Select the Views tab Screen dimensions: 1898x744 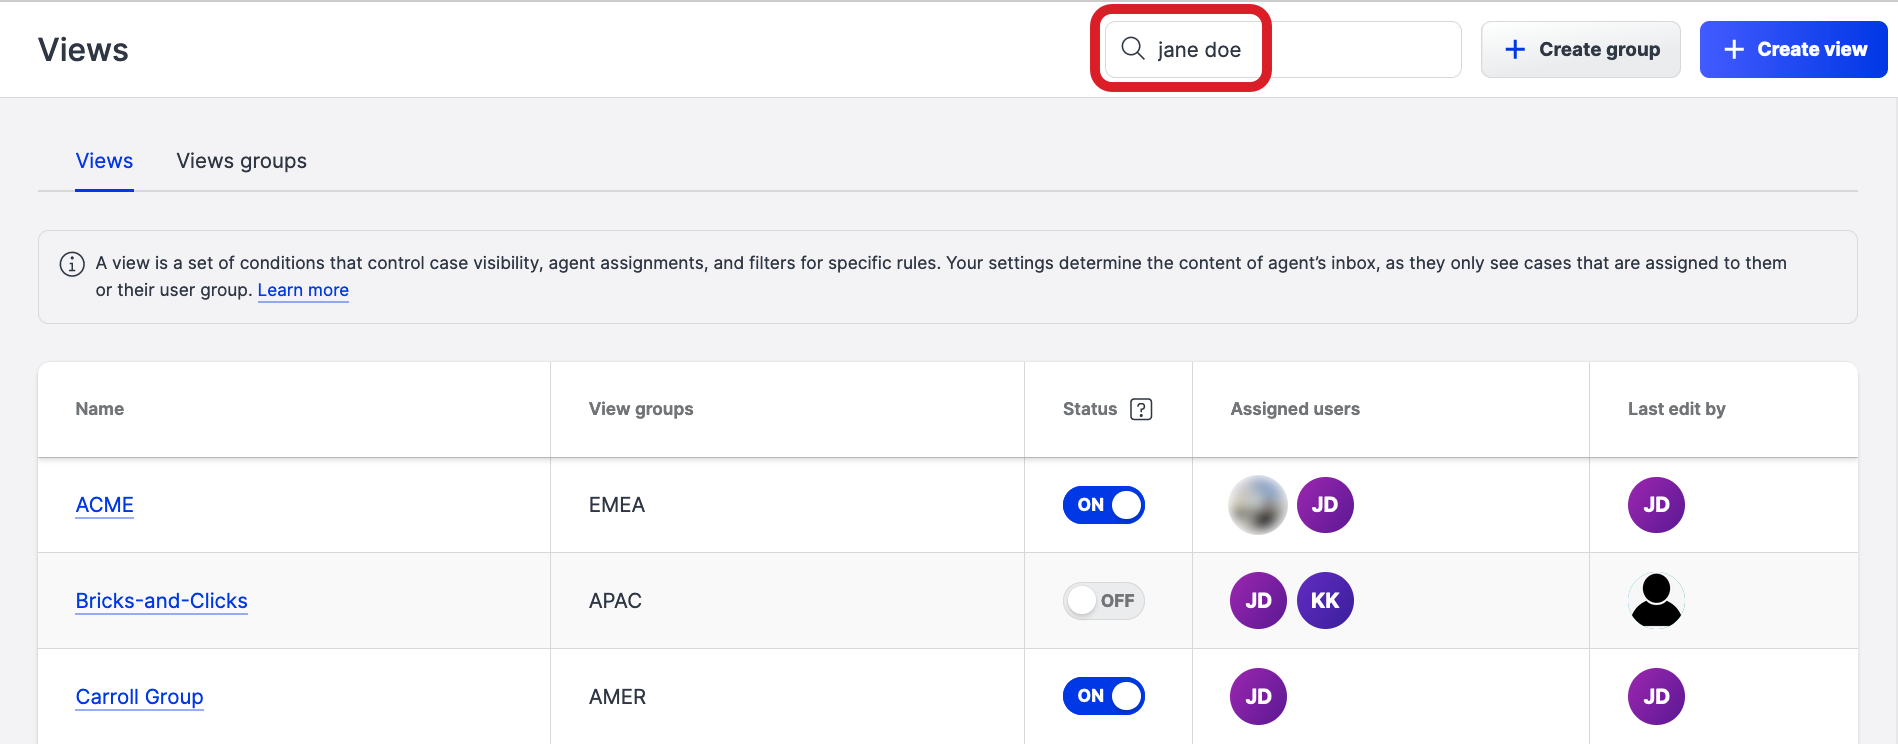pos(104,161)
